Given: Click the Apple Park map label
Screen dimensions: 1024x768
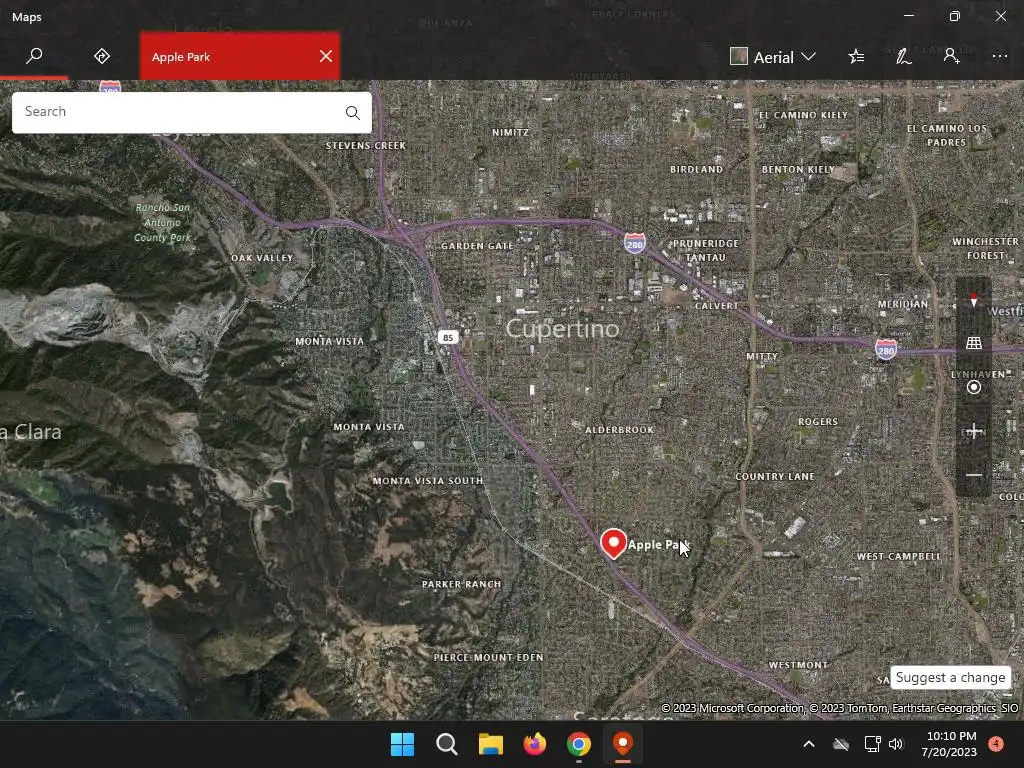Looking at the screenshot, I should click(x=658, y=545).
